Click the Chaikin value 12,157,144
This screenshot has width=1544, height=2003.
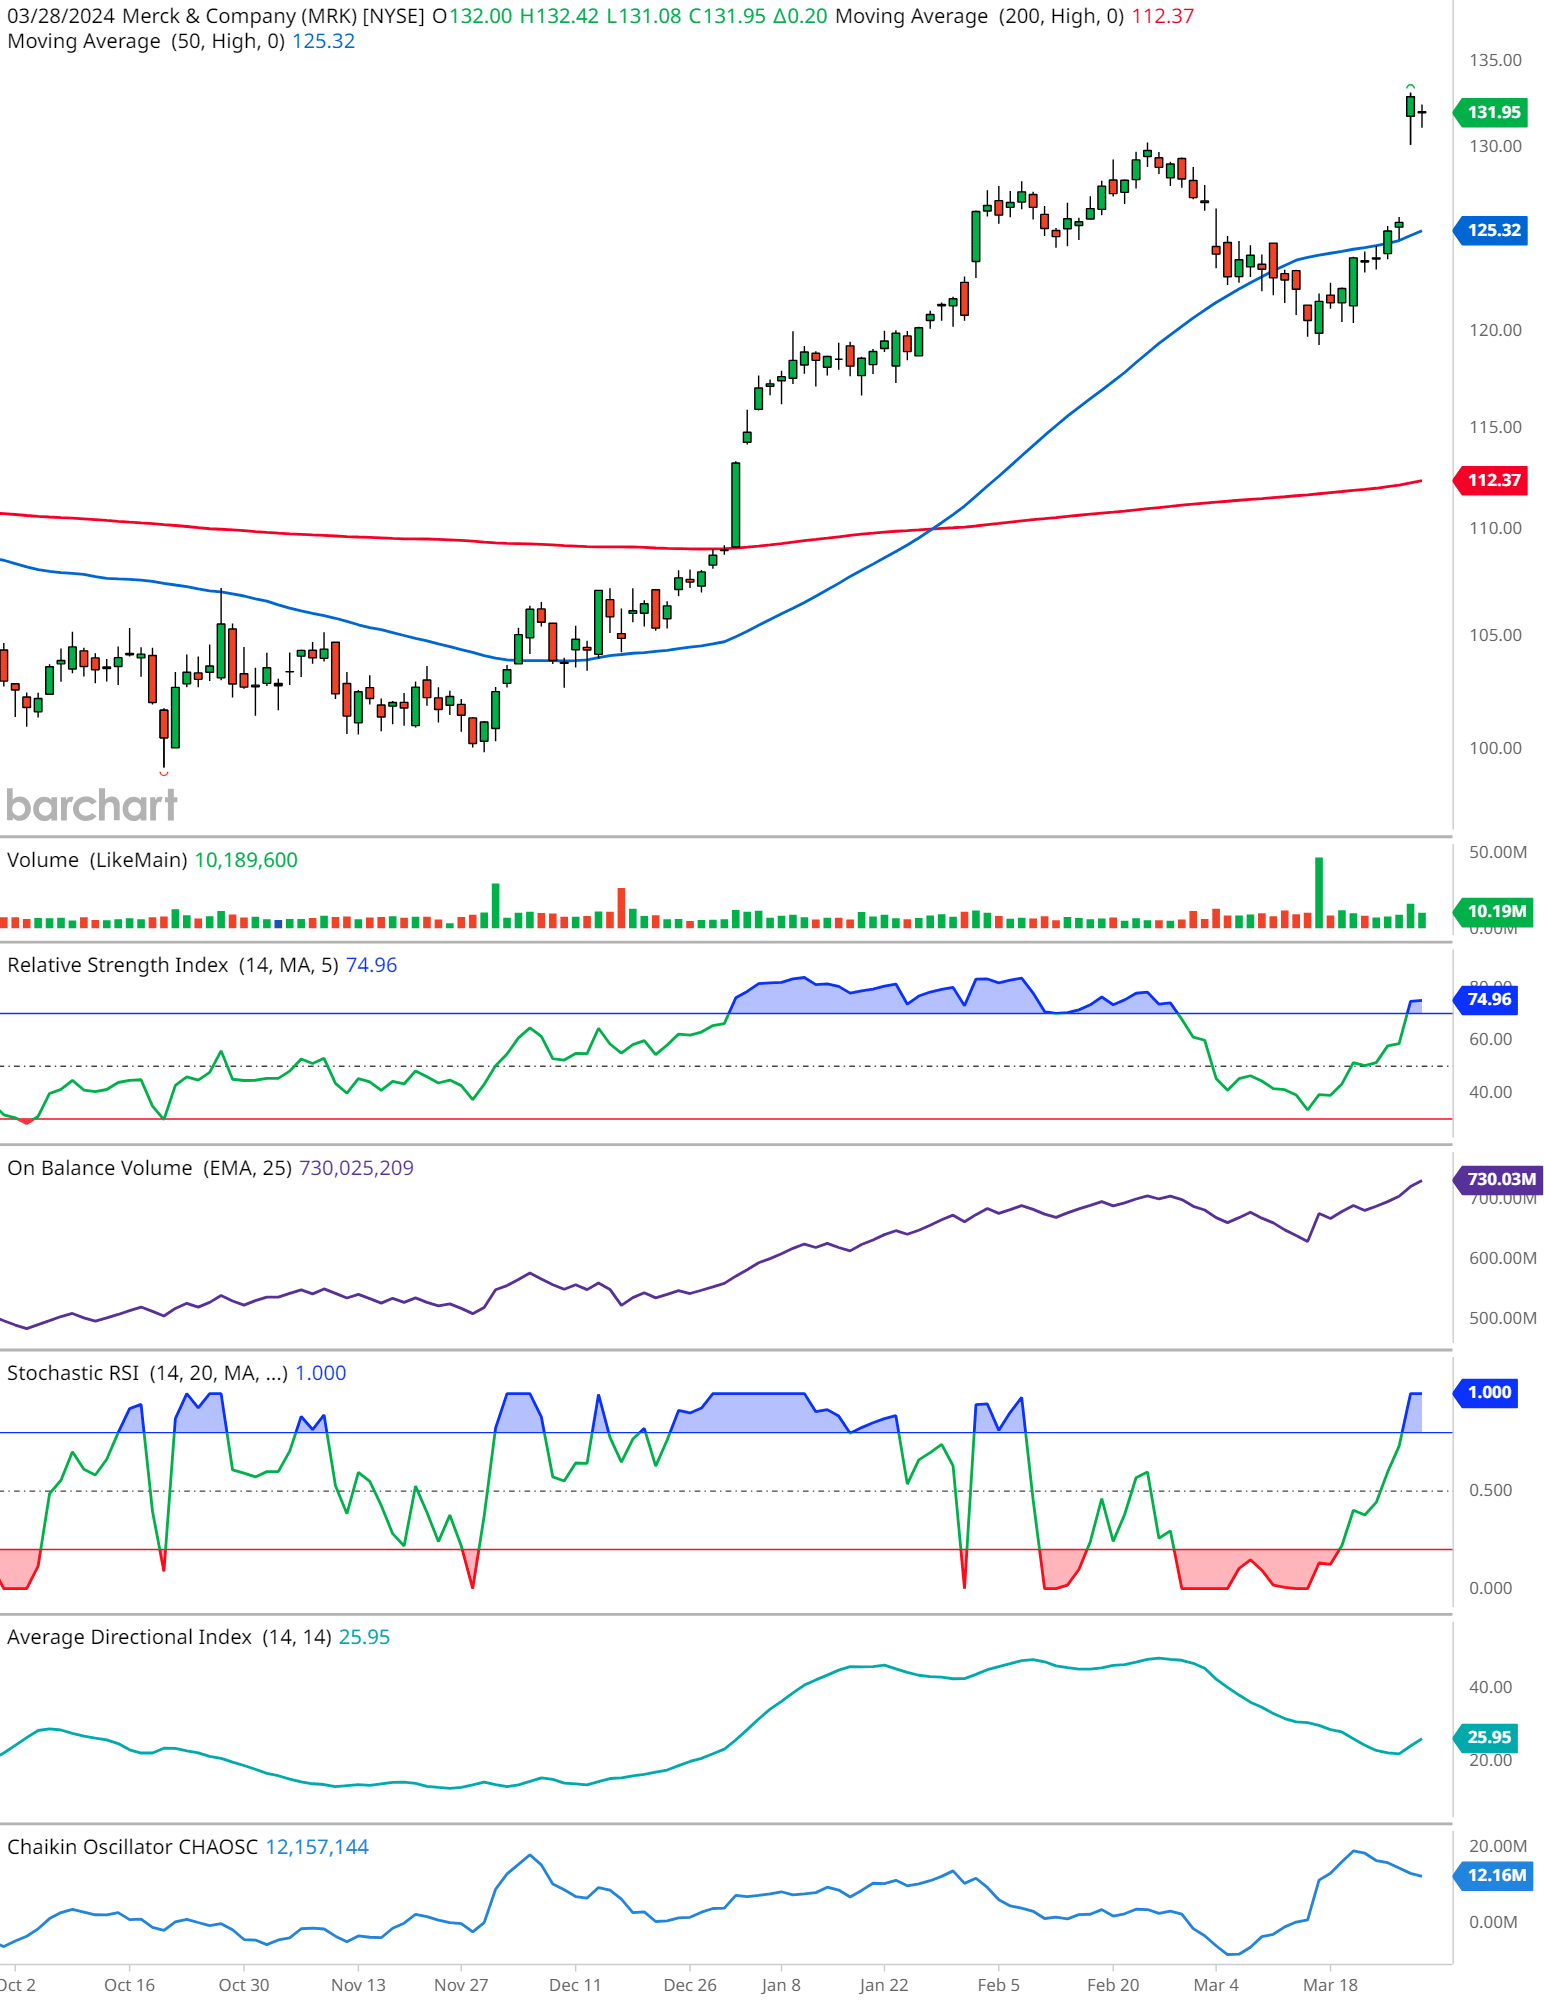tap(317, 1847)
